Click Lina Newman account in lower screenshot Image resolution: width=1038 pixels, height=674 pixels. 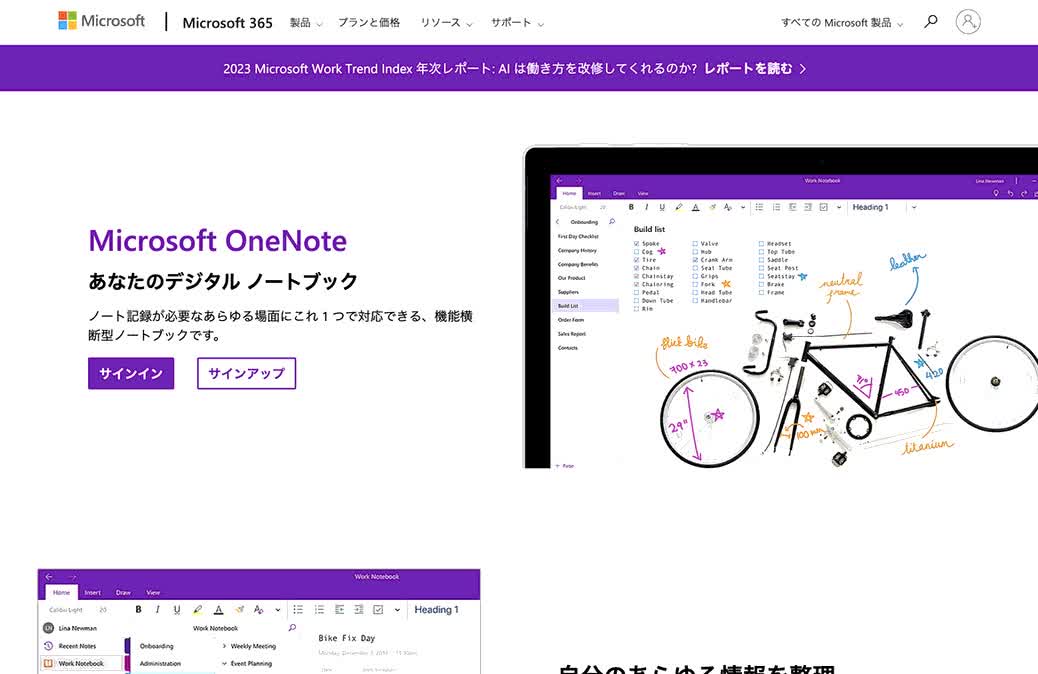click(x=70, y=628)
